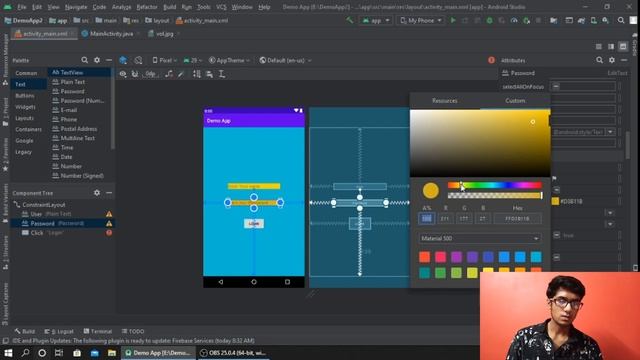This screenshot has width=640, height=360.
Task: Expand the android style attribute dropdown
Action: tap(610, 132)
